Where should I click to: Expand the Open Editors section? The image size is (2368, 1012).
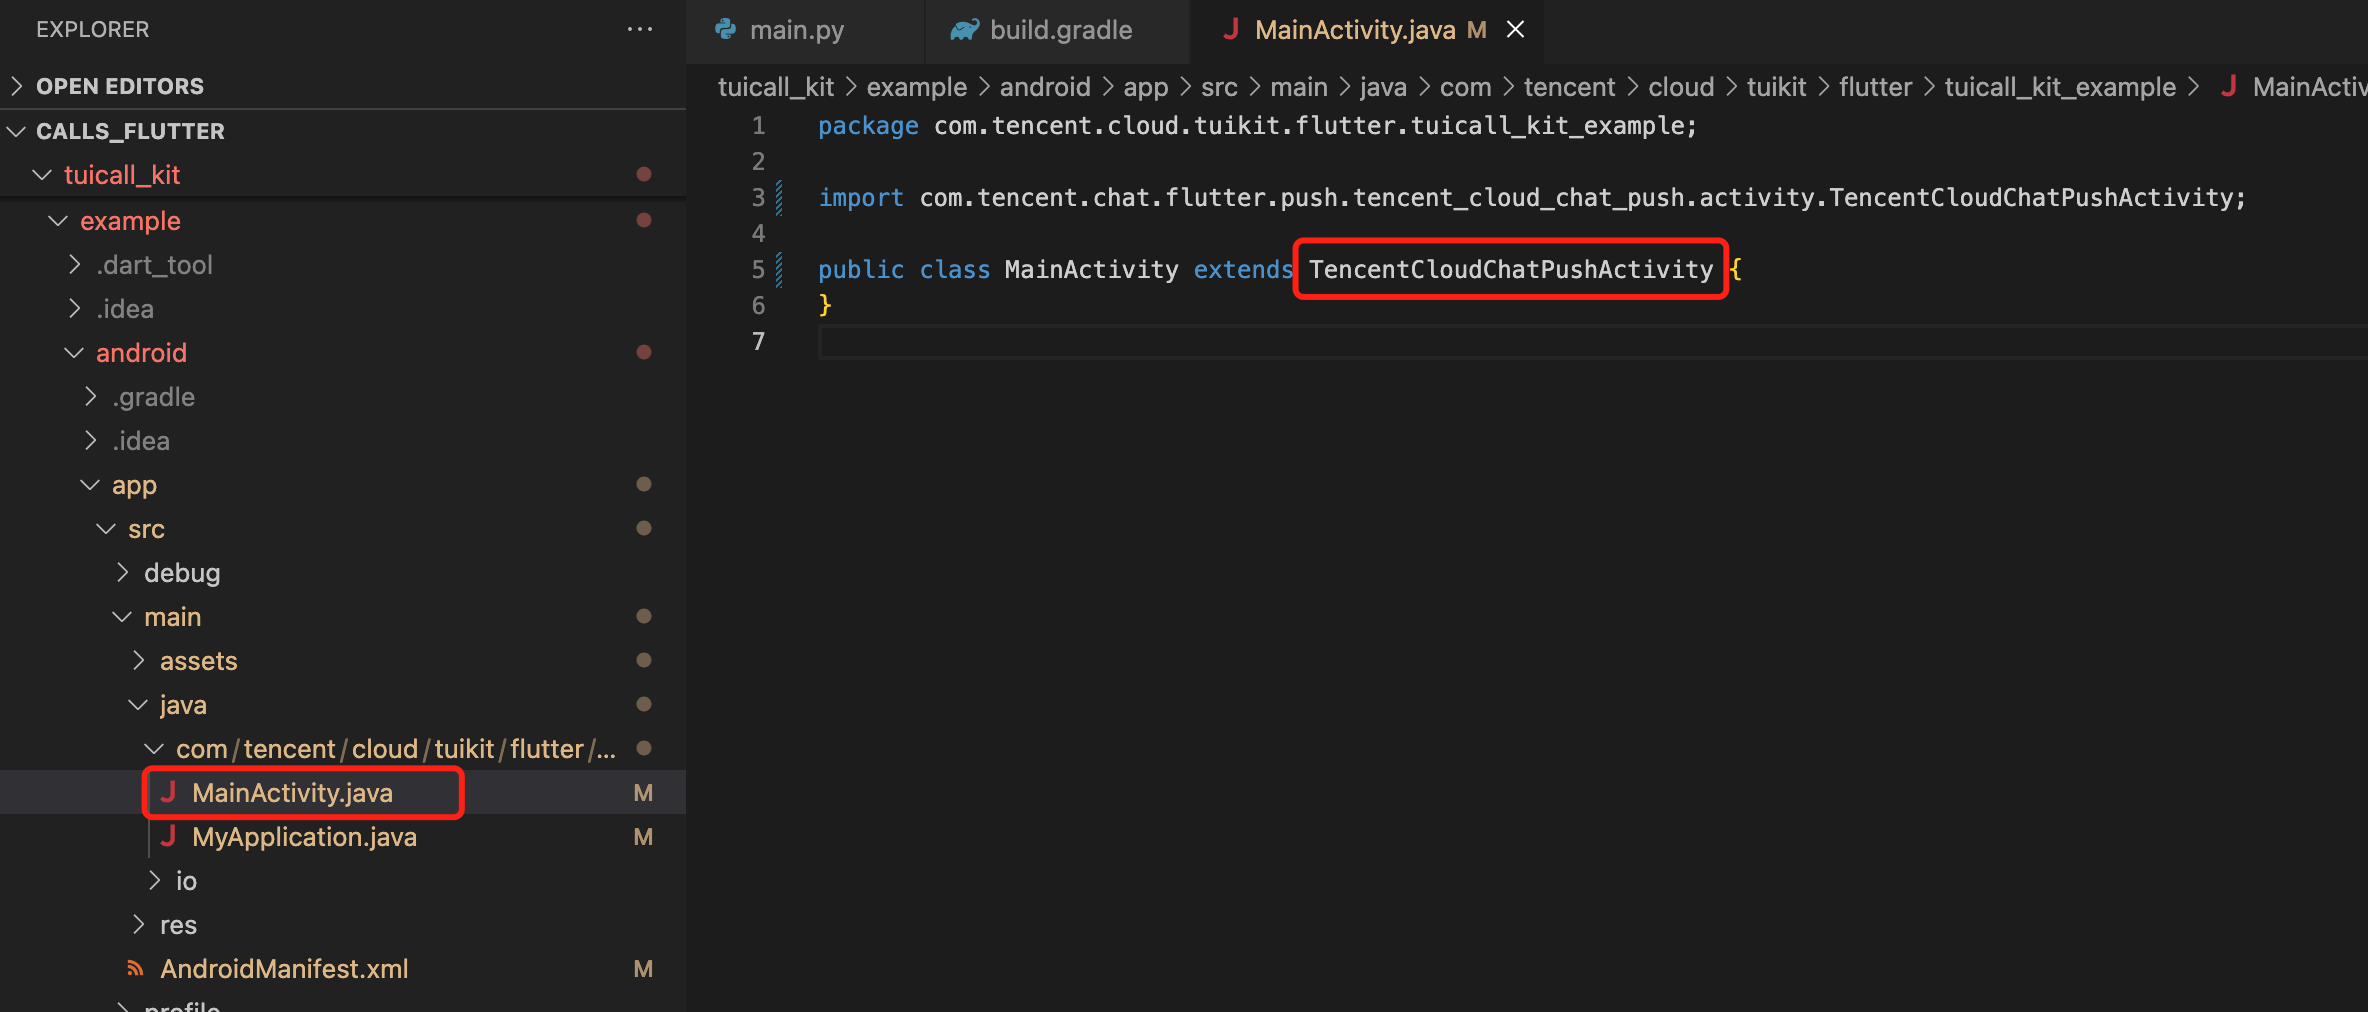tap(17, 86)
